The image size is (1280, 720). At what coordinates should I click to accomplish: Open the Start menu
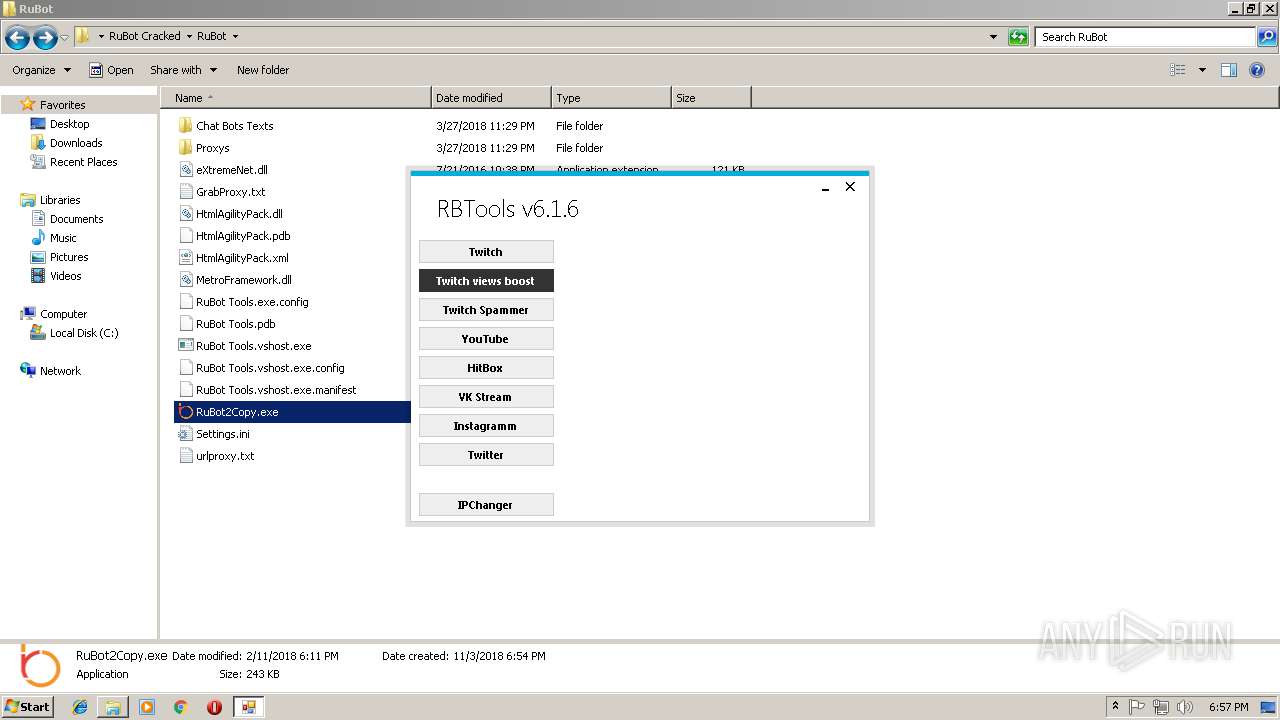(28, 706)
